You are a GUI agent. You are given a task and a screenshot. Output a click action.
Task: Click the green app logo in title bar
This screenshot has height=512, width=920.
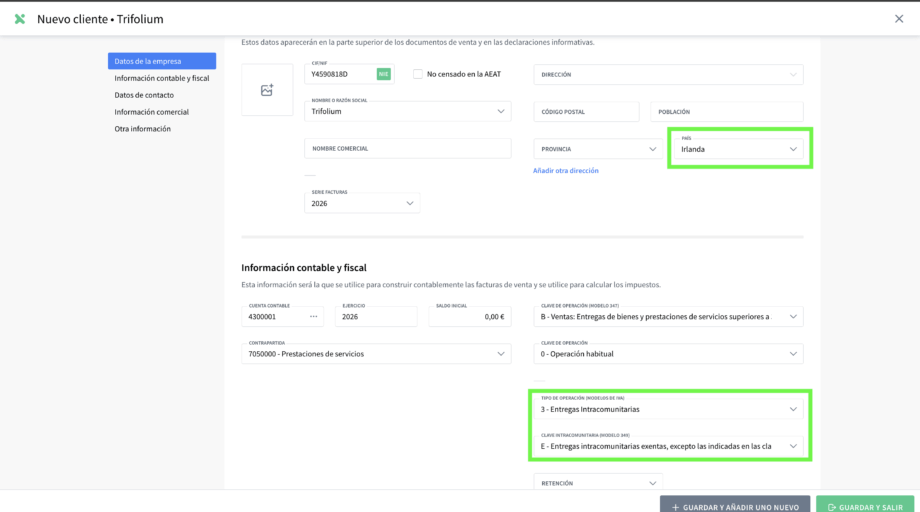point(20,19)
